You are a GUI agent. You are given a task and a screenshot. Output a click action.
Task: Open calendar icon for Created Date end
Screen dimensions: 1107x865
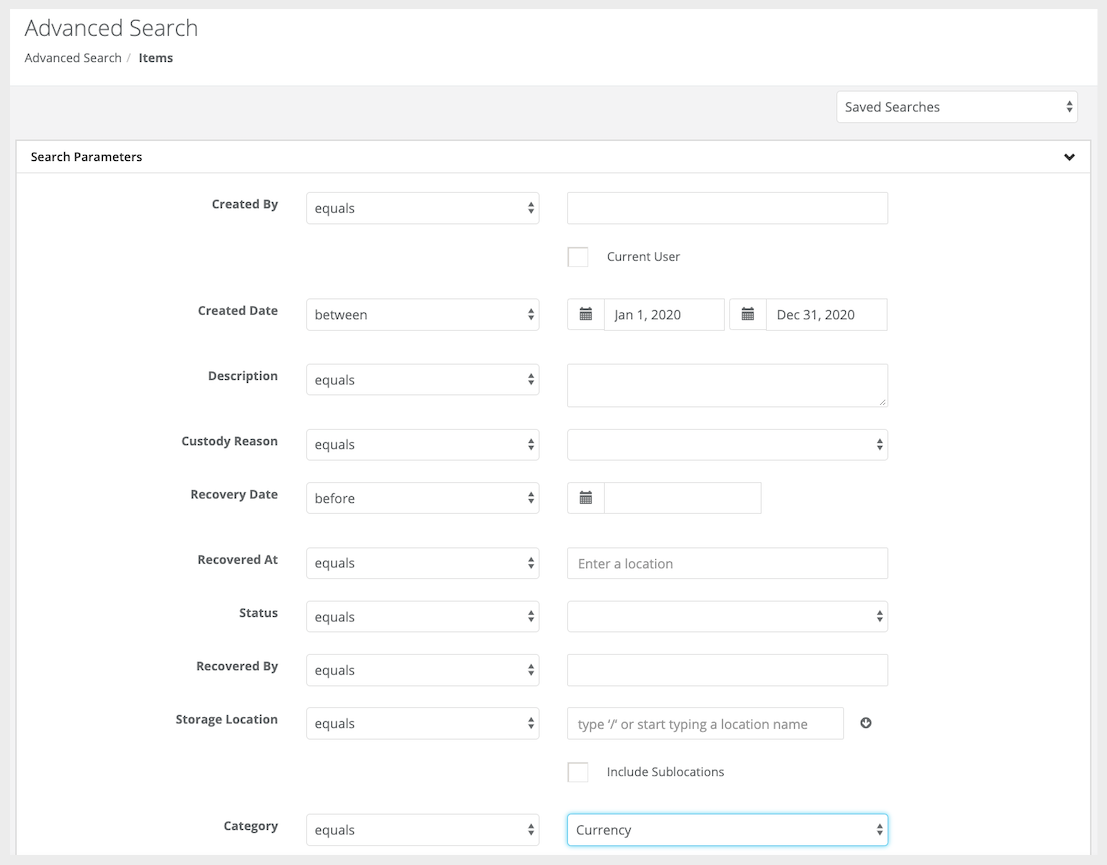(x=748, y=314)
